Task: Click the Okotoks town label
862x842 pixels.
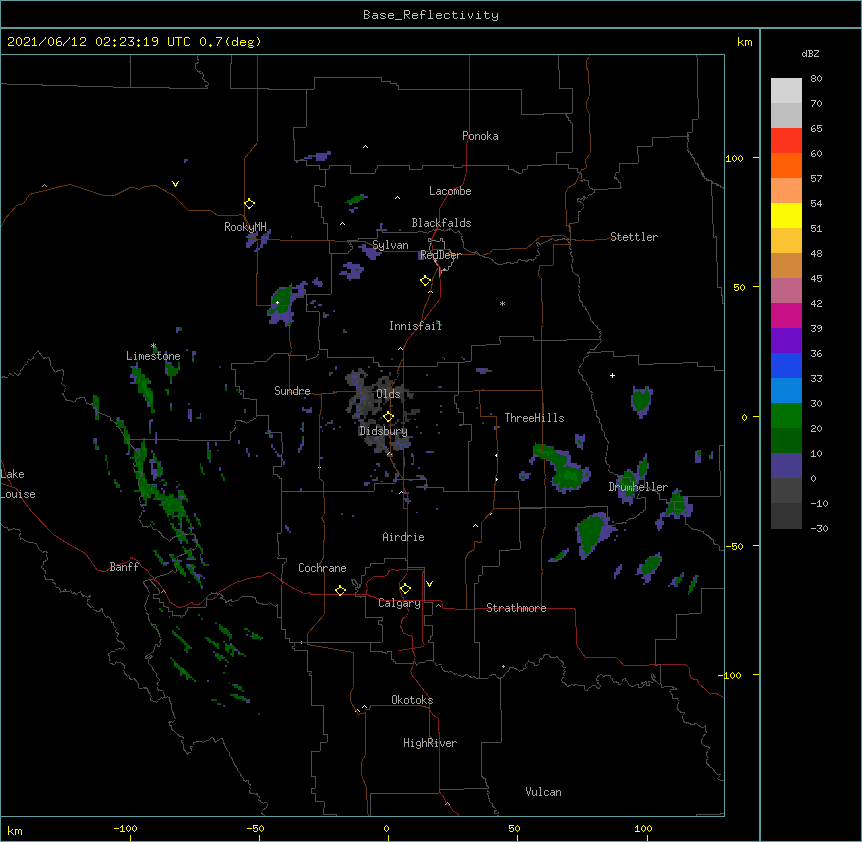Action: coord(412,700)
